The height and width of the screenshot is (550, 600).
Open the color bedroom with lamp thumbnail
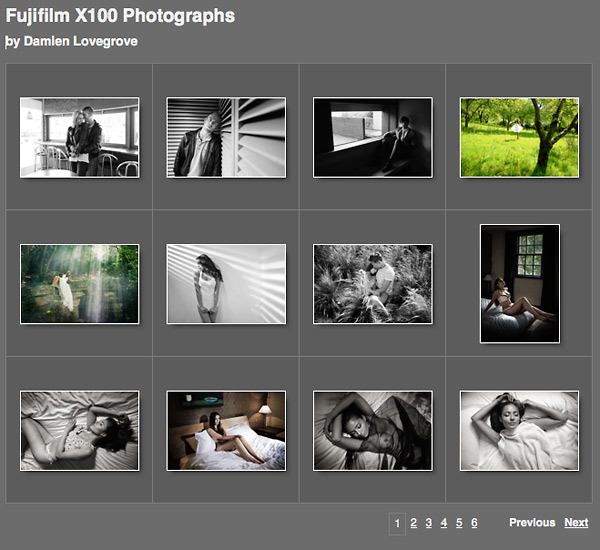pos(226,431)
